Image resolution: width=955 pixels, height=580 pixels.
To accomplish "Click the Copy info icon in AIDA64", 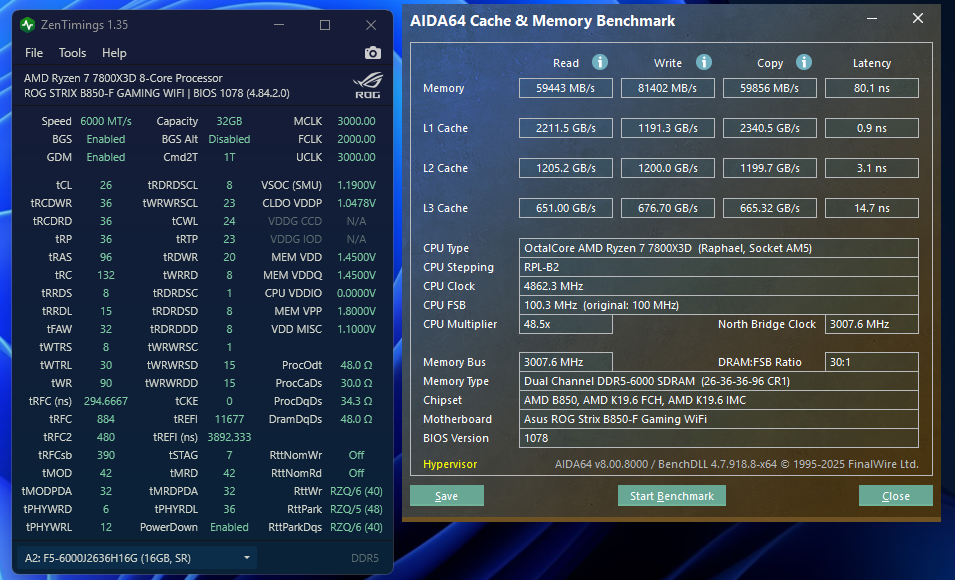I will pos(804,62).
